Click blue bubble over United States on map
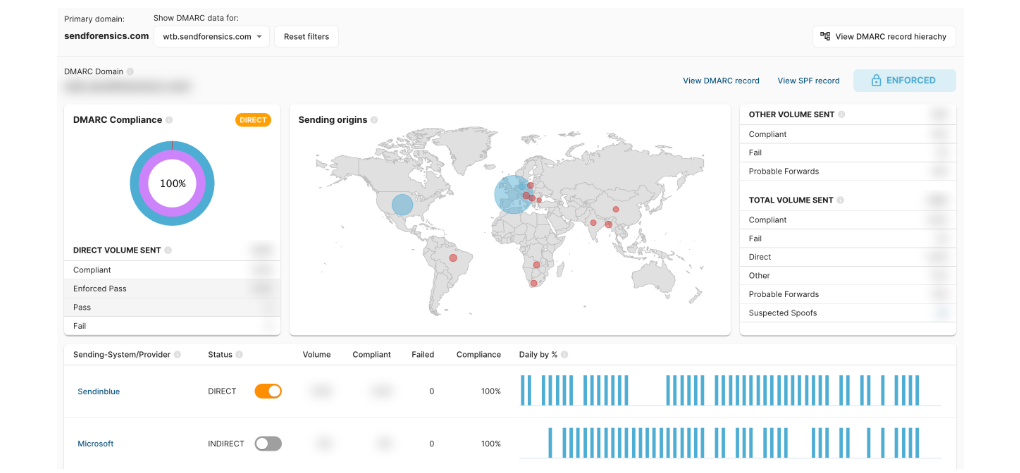Viewport: 1020px width, 473px height. tap(402, 204)
